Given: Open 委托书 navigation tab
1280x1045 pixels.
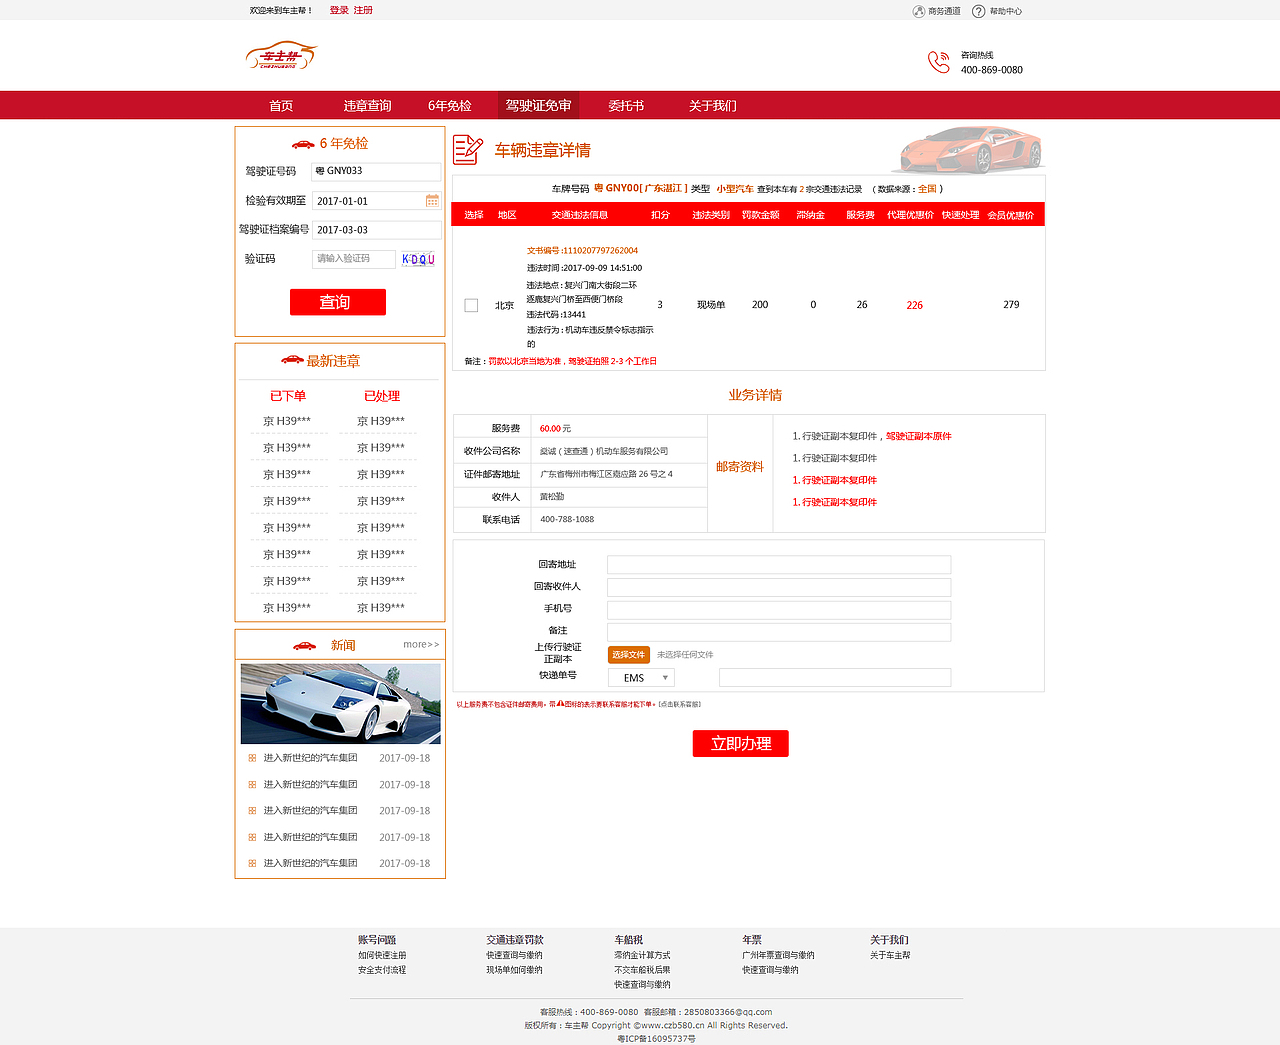Looking at the screenshot, I should tap(626, 106).
